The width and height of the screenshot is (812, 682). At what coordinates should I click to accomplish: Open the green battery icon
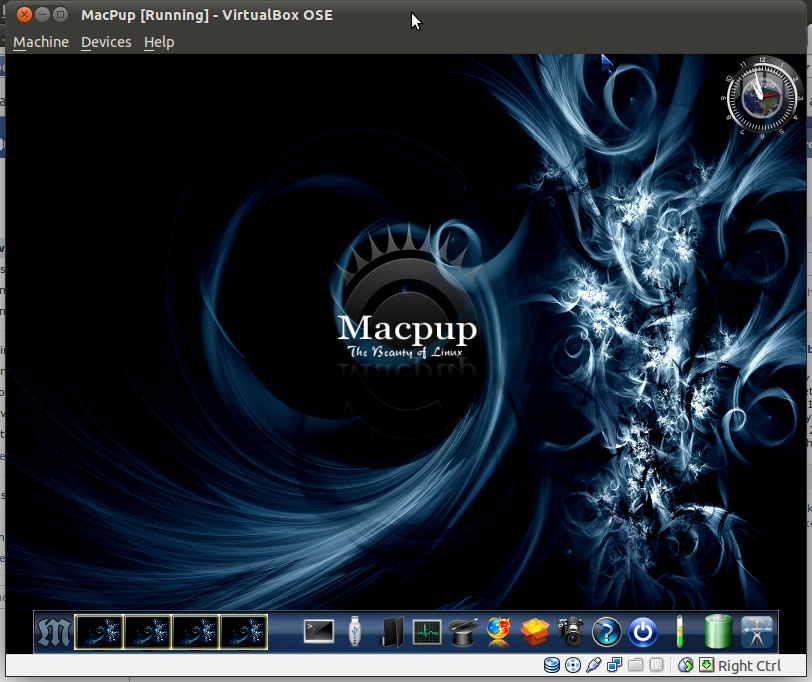coord(718,631)
